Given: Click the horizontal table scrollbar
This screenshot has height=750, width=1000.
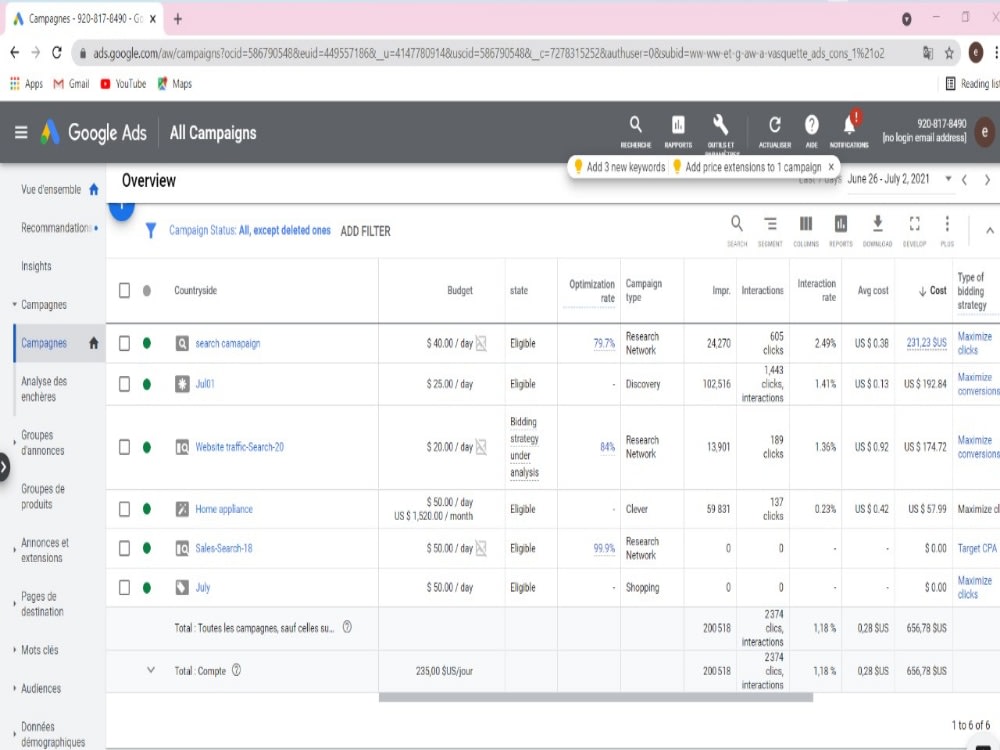Looking at the screenshot, I should click(596, 697).
